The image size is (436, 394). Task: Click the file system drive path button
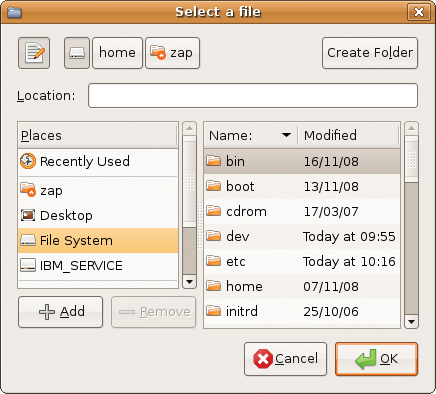[77, 53]
